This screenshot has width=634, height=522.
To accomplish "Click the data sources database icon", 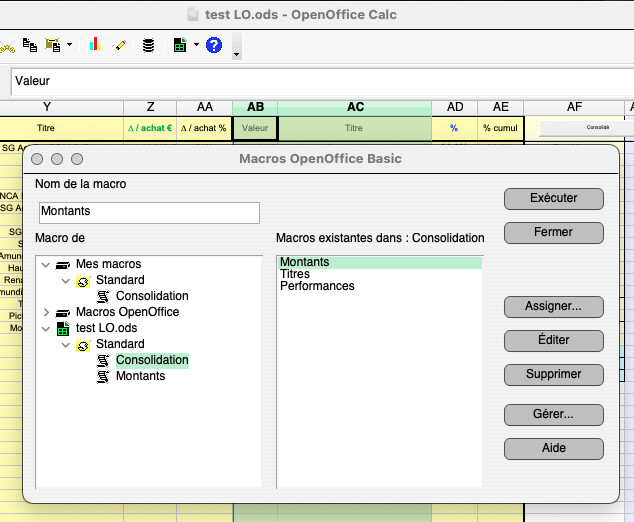I will click(148, 45).
